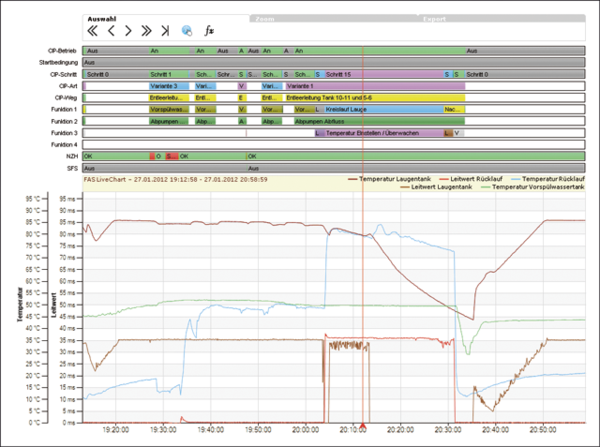The height and width of the screenshot is (447, 600).
Task: Click the vertical Temperatur axis title
Action: click(x=20, y=305)
